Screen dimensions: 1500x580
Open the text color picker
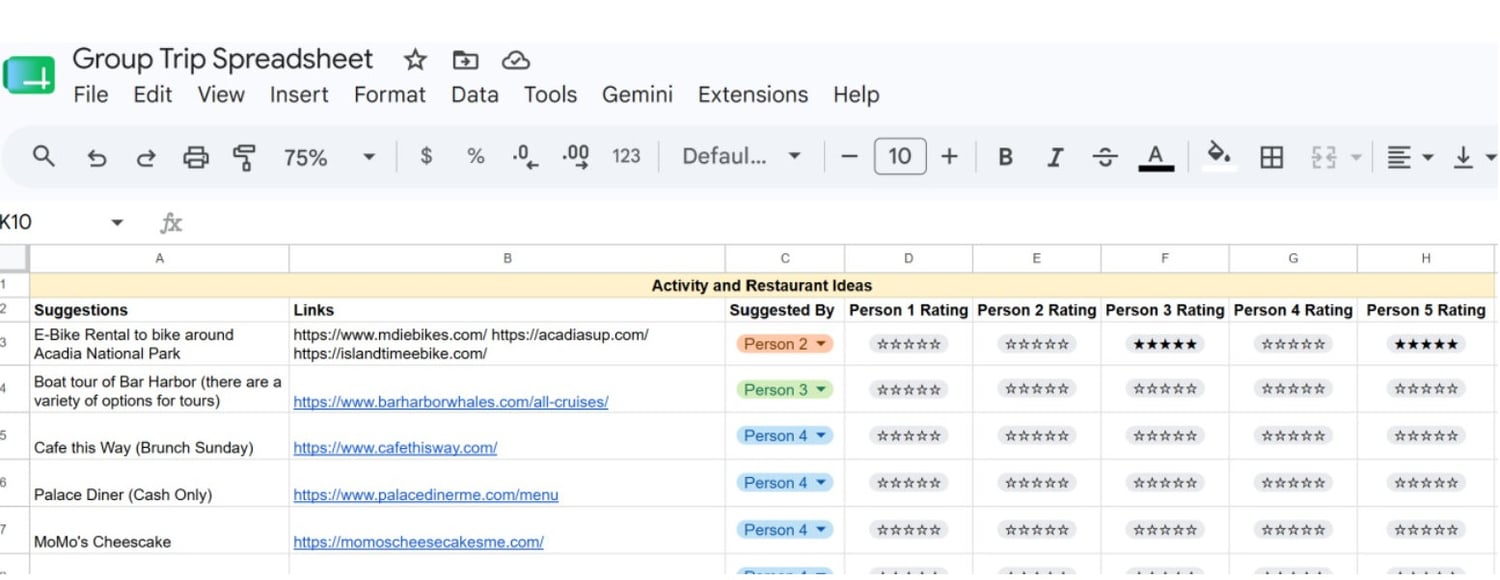coord(1156,158)
